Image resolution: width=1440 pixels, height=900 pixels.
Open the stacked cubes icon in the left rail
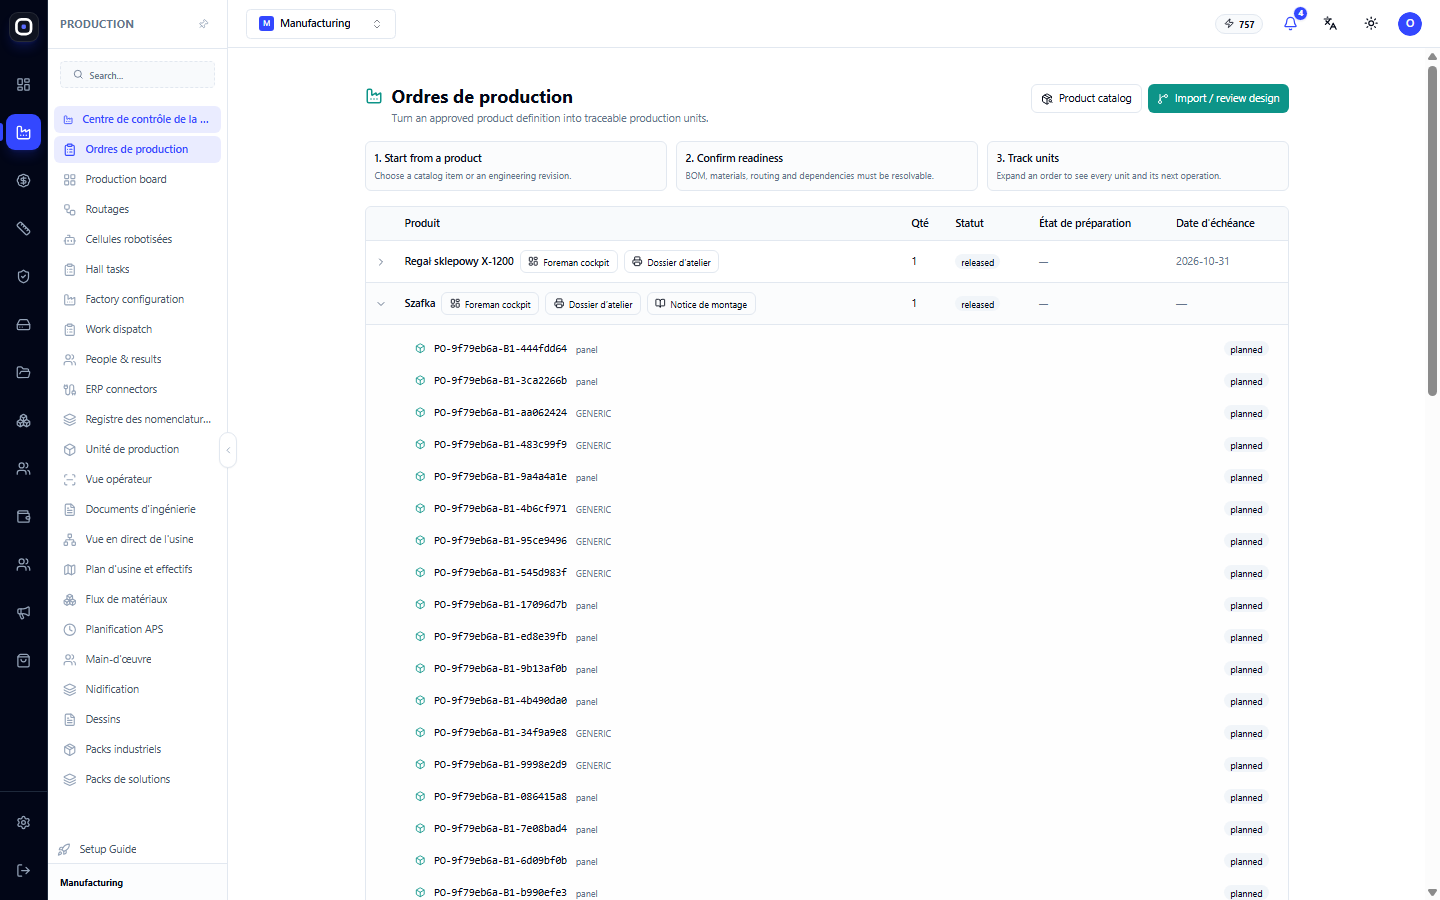coord(24,421)
